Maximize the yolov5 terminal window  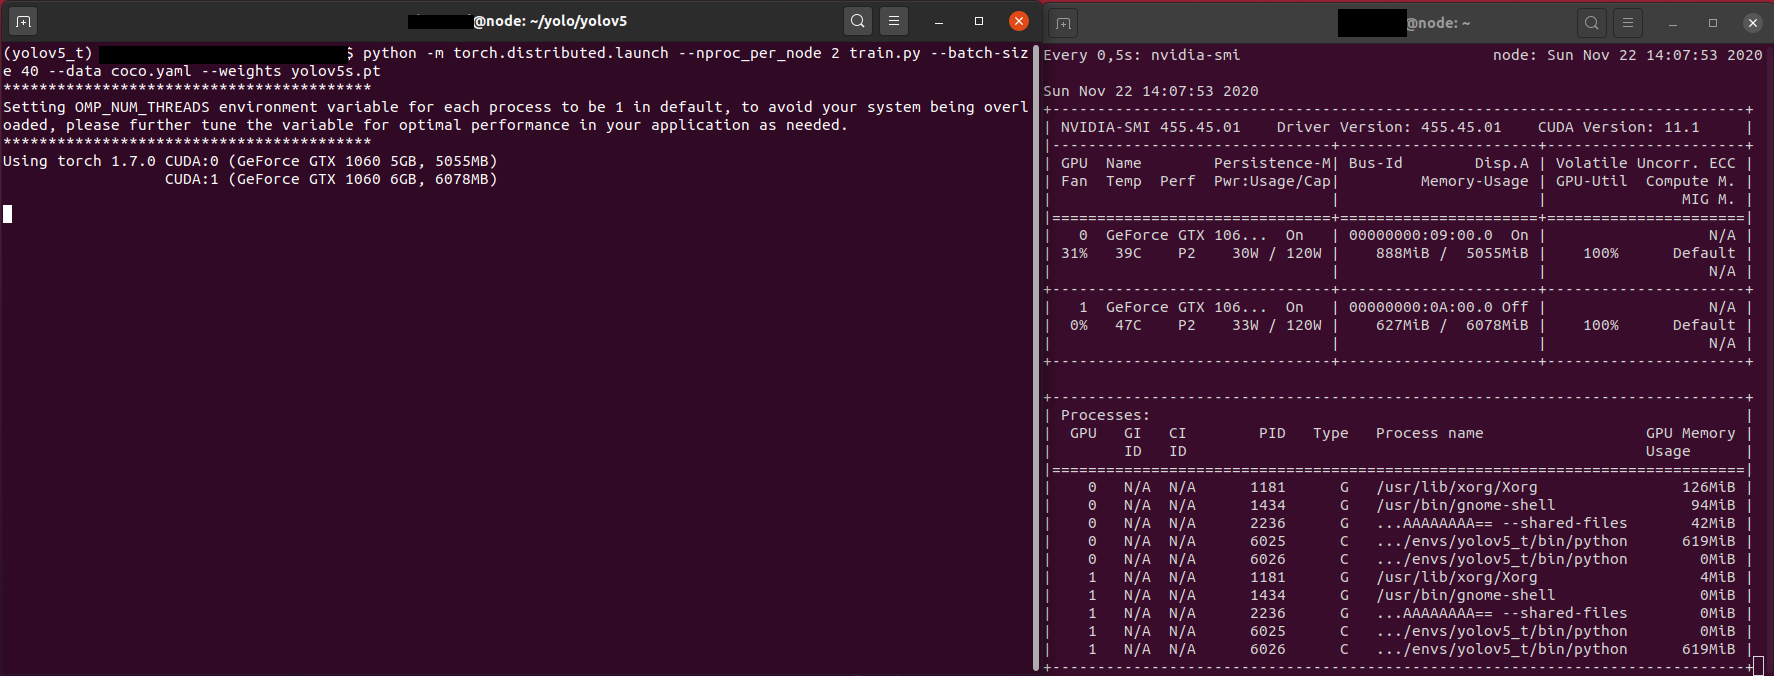point(979,21)
